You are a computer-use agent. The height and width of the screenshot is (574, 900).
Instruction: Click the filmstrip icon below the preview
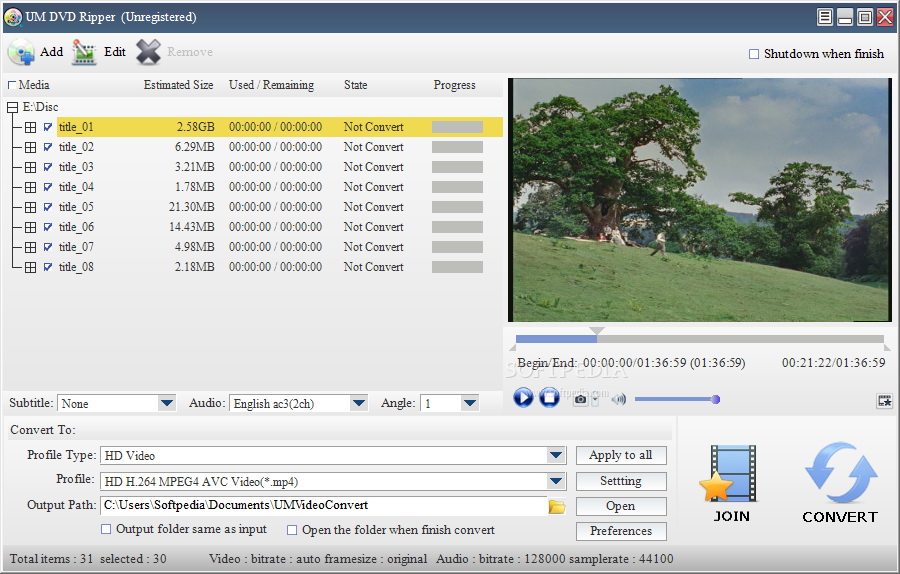tap(884, 400)
